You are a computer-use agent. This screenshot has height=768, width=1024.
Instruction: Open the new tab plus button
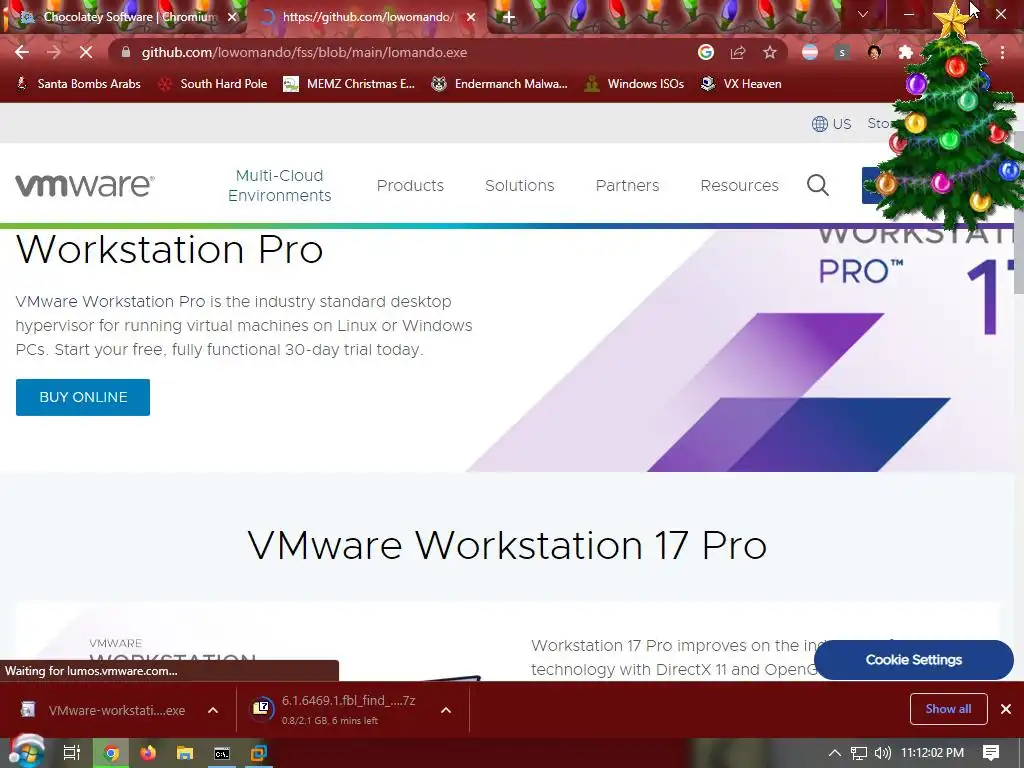point(509,18)
